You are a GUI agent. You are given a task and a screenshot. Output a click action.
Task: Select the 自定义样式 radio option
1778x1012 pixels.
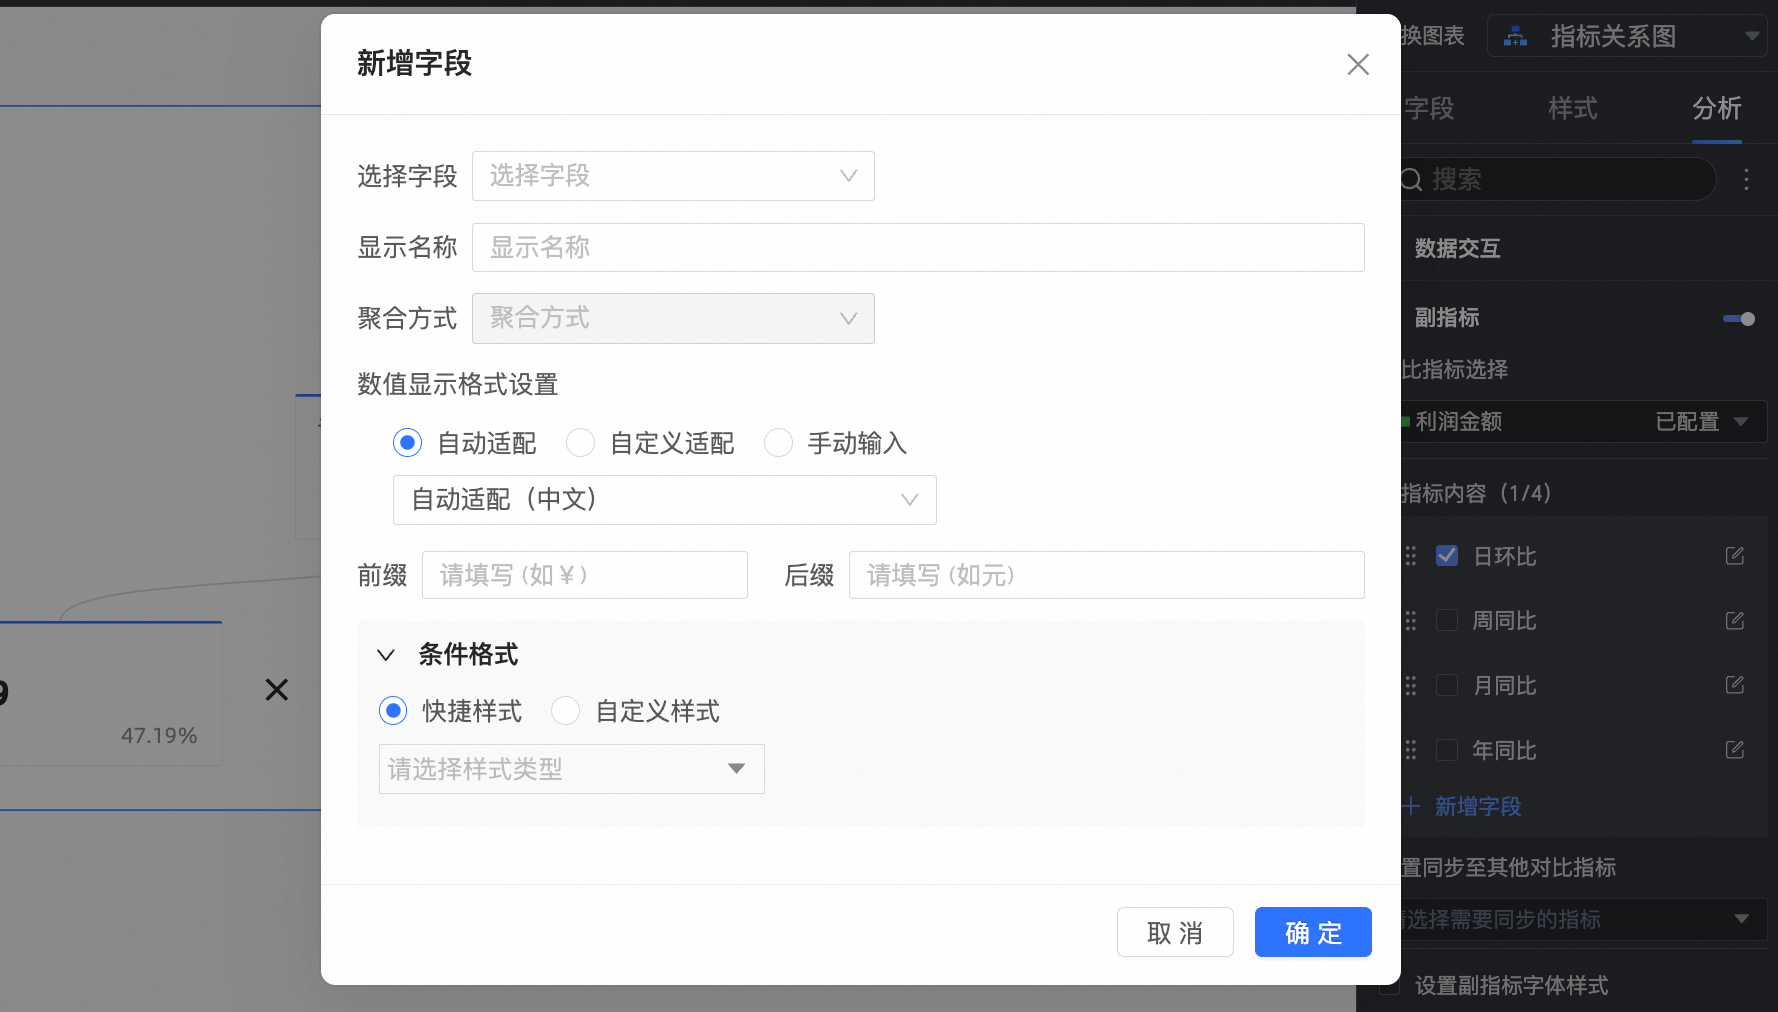click(565, 711)
